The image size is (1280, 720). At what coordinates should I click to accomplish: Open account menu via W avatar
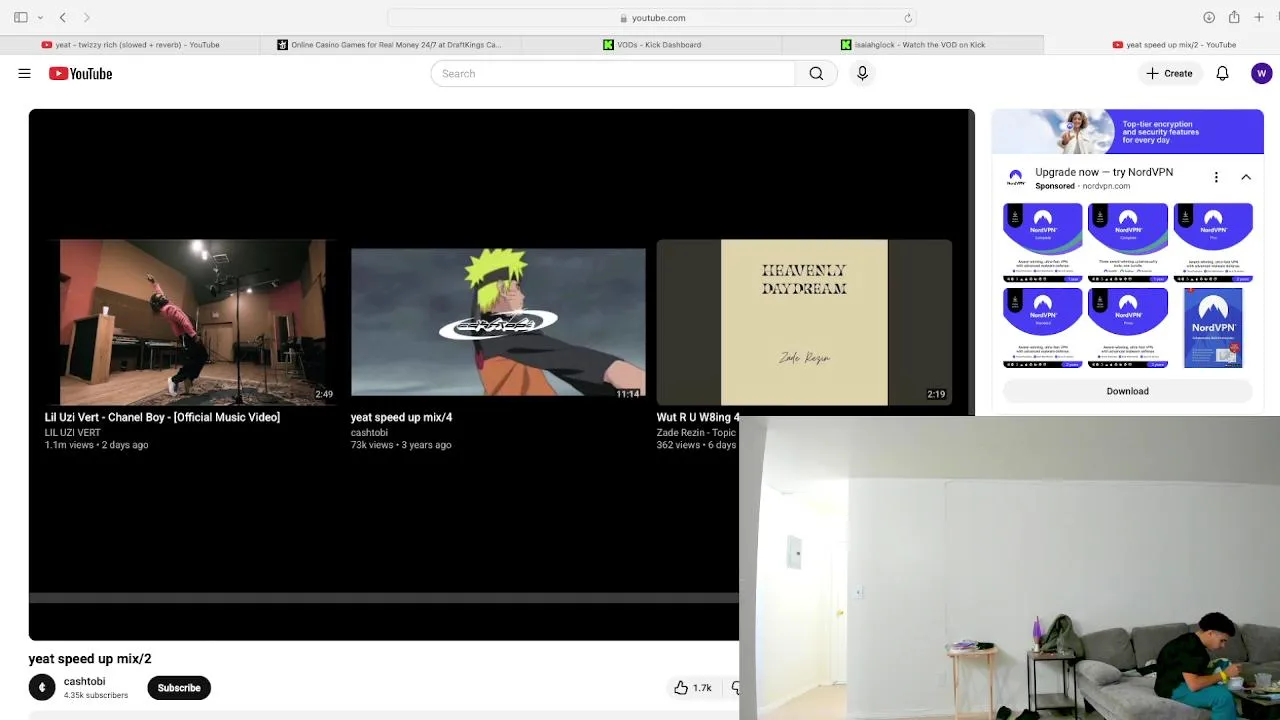click(1261, 73)
